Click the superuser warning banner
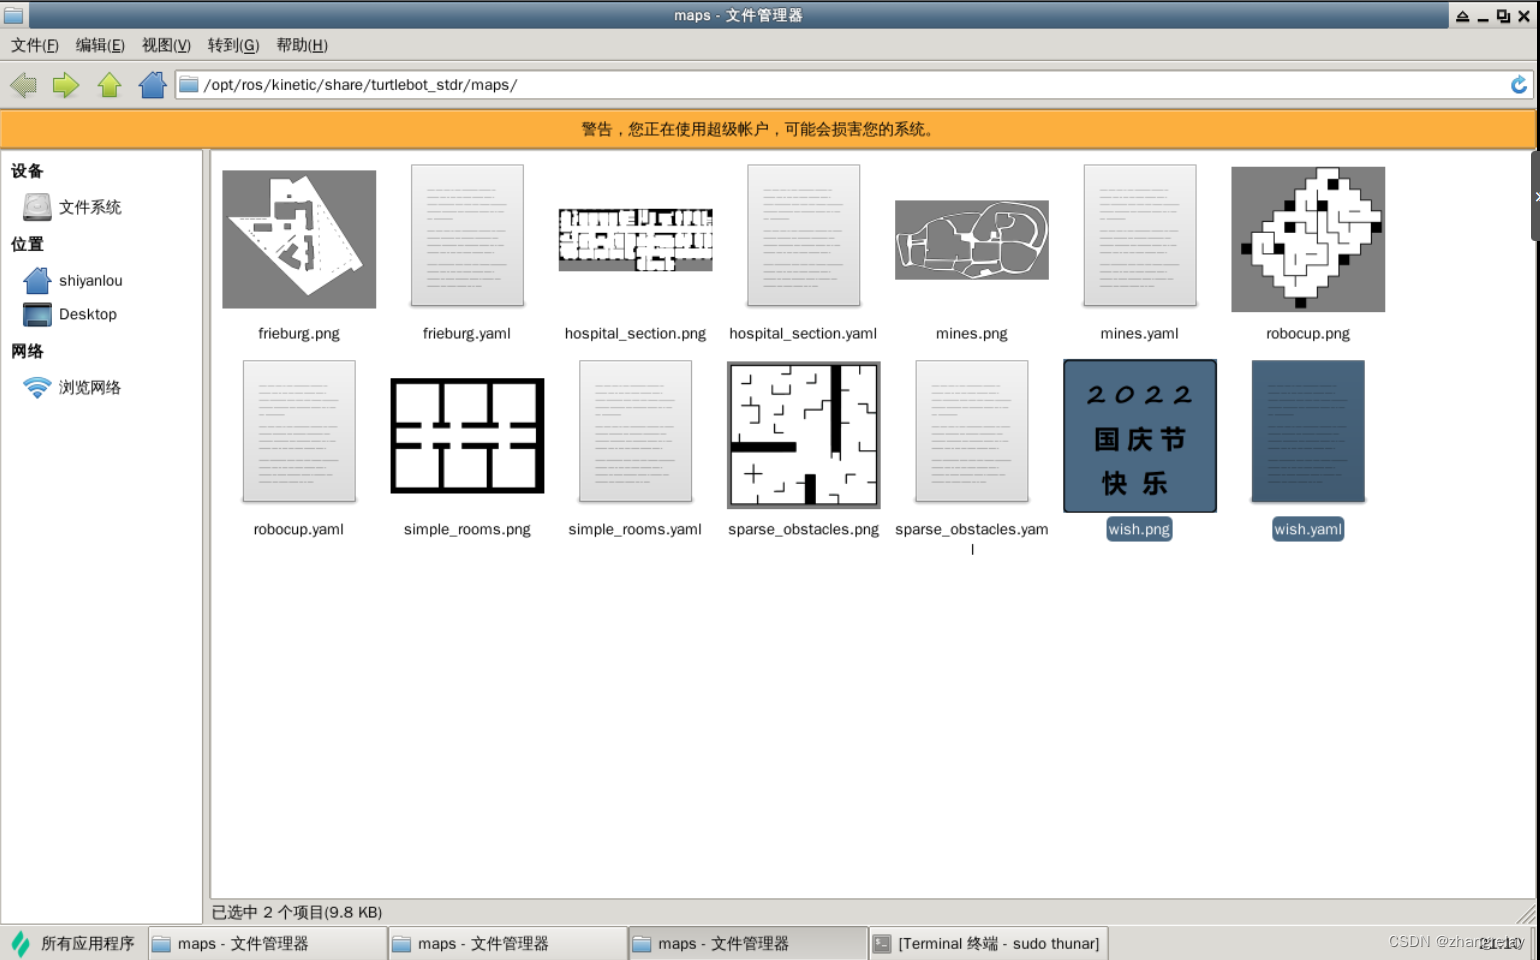Viewport: 1540px width, 960px height. pos(768,129)
